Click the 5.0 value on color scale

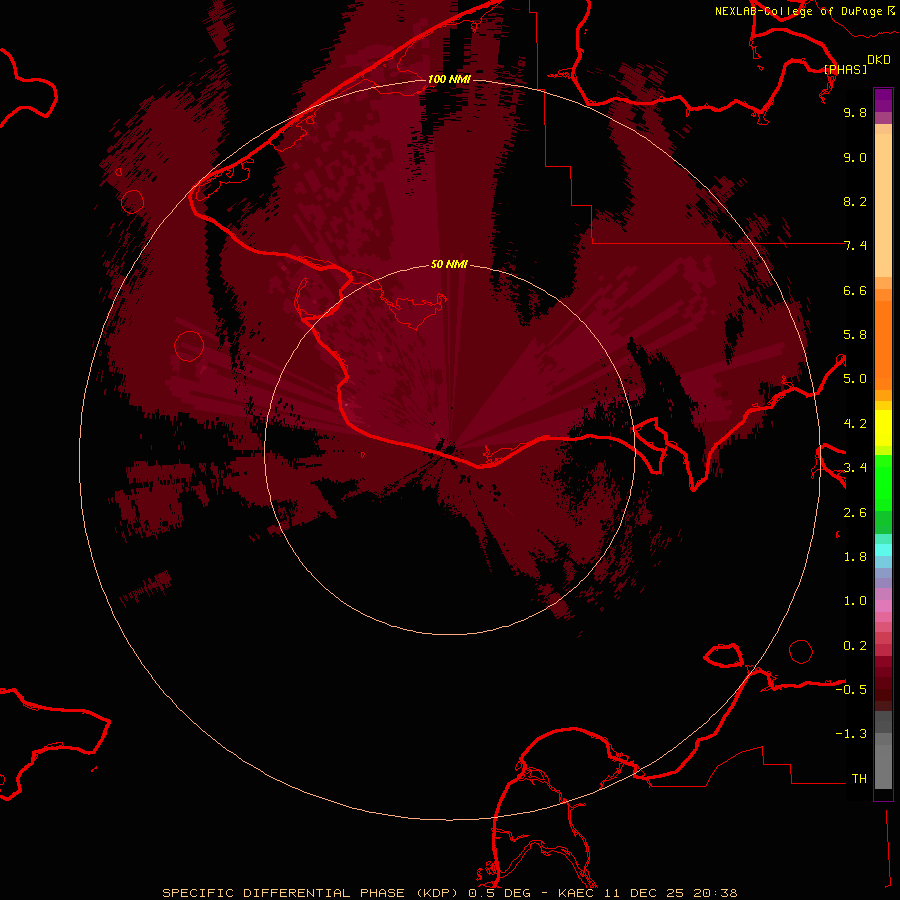click(855, 379)
